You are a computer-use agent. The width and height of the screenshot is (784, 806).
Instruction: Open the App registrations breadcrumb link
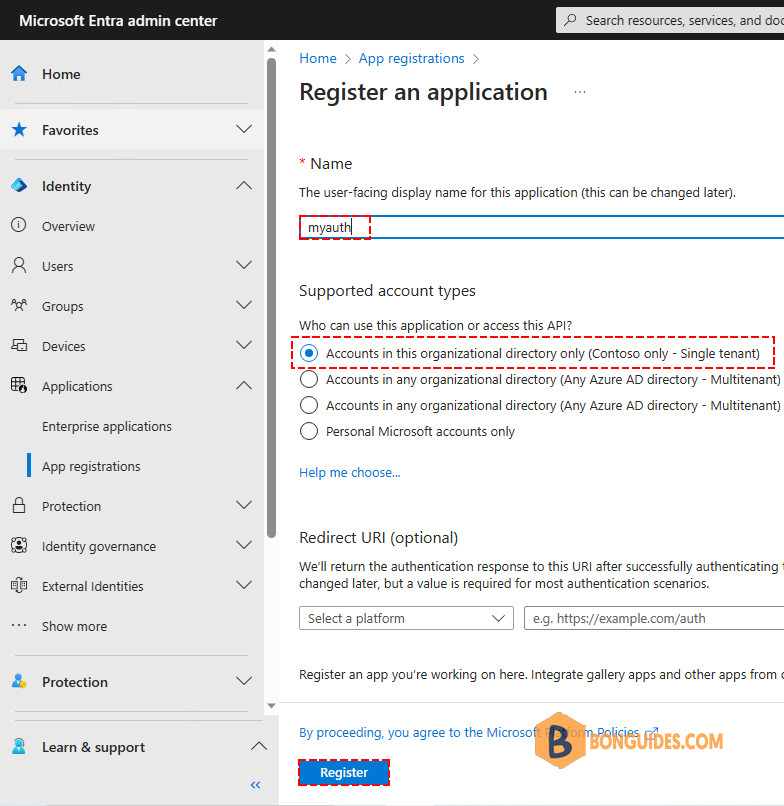[x=411, y=59]
